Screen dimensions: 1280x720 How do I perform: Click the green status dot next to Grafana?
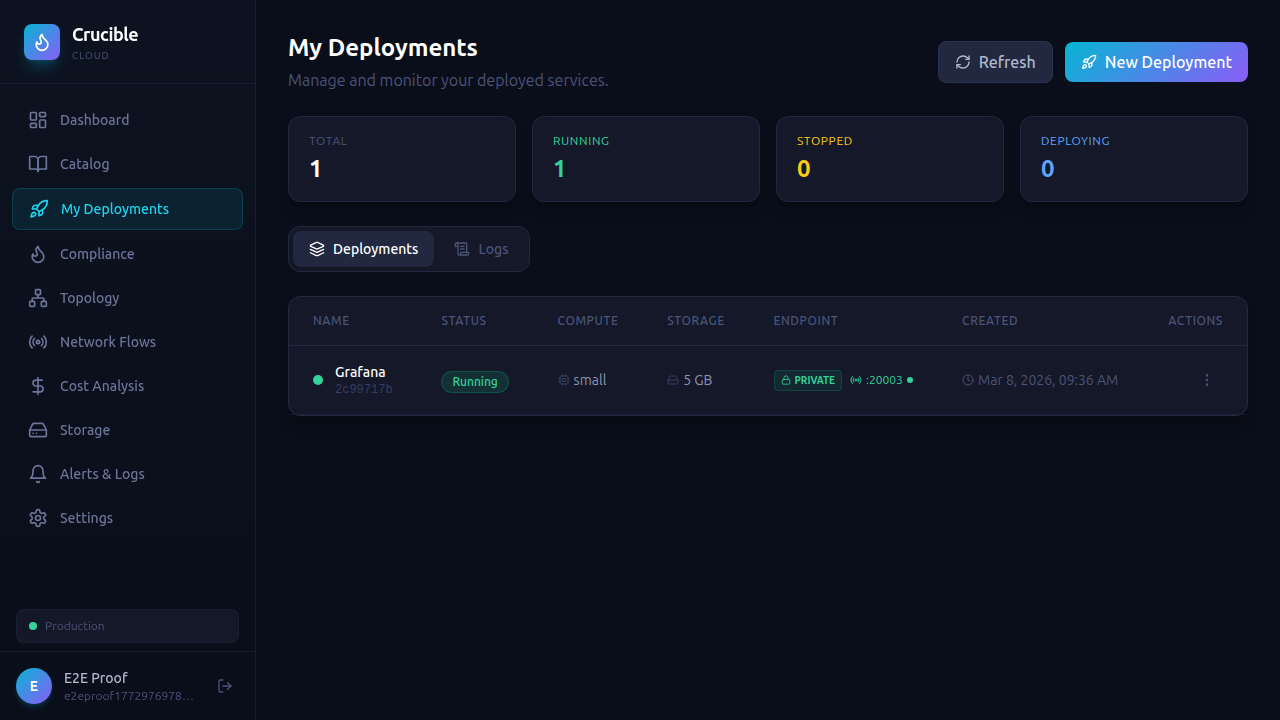click(x=317, y=380)
